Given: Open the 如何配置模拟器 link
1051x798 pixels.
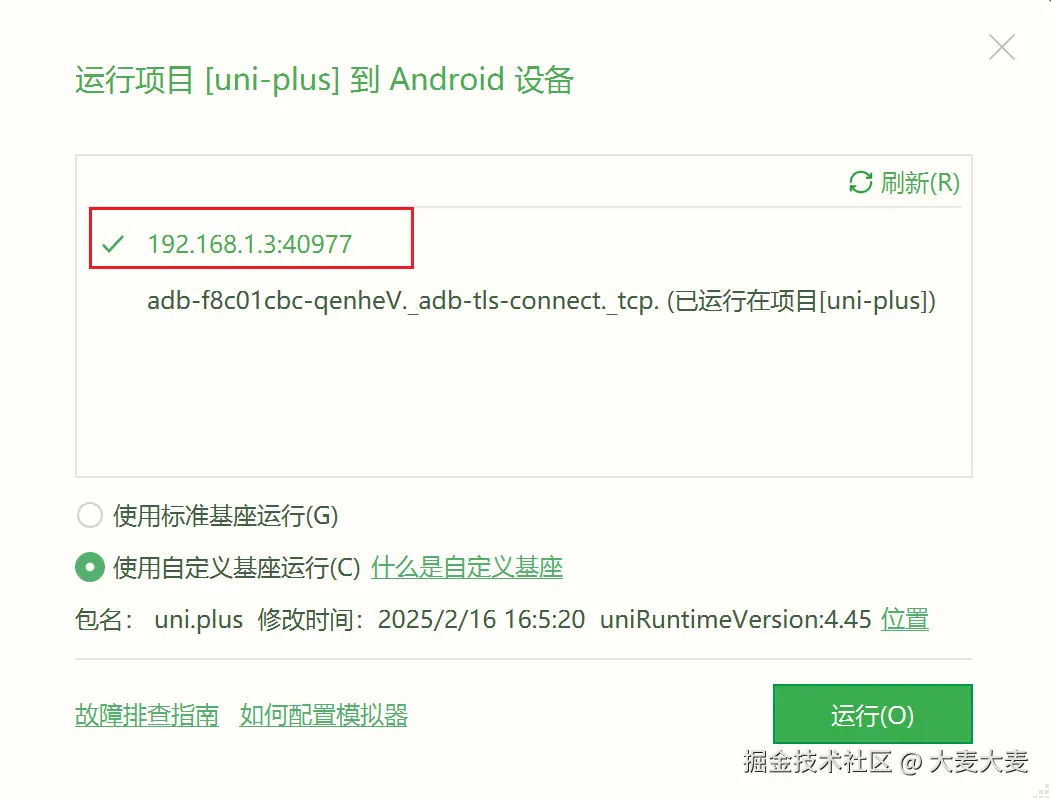Looking at the screenshot, I should 324,715.
